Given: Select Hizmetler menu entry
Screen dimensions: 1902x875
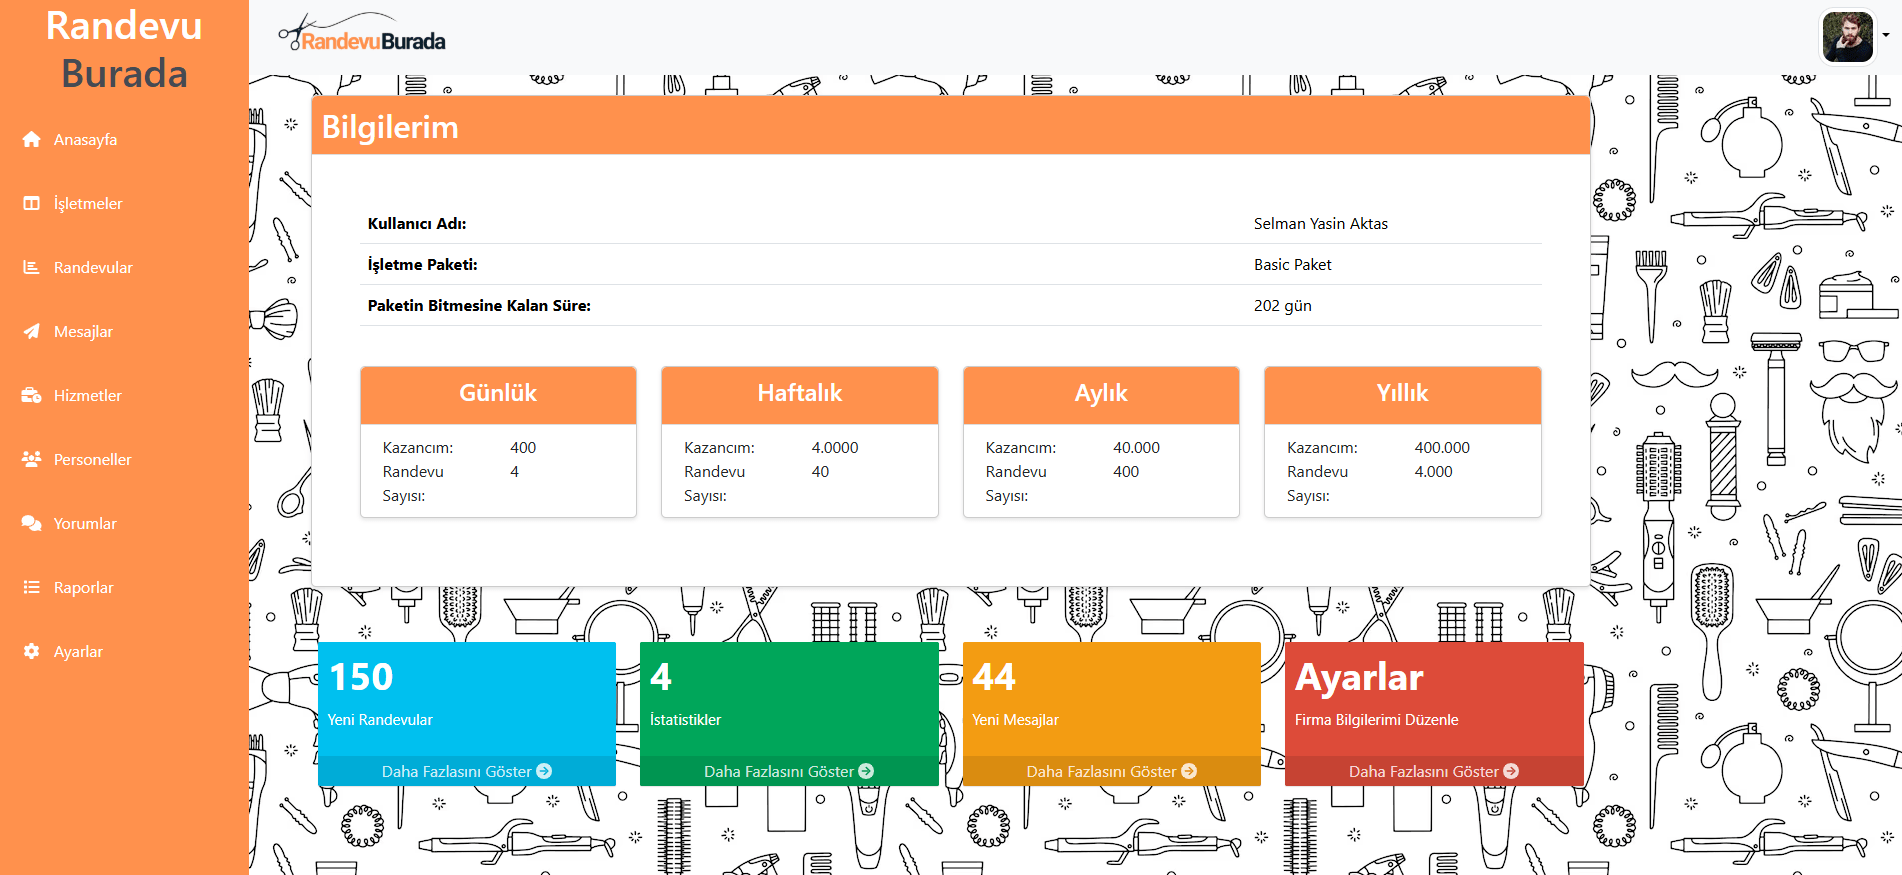Looking at the screenshot, I should [x=88, y=395].
